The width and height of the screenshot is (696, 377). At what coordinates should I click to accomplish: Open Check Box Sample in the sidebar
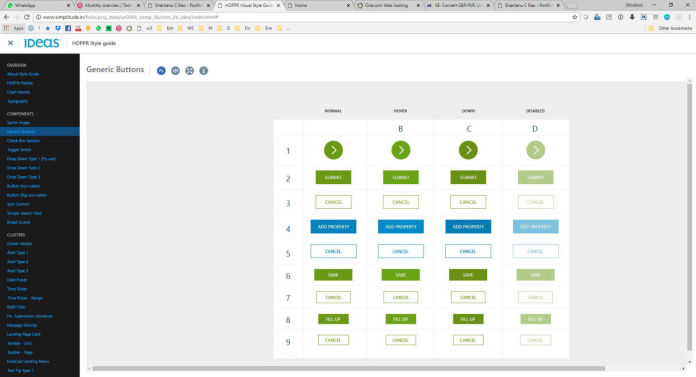[x=23, y=141]
